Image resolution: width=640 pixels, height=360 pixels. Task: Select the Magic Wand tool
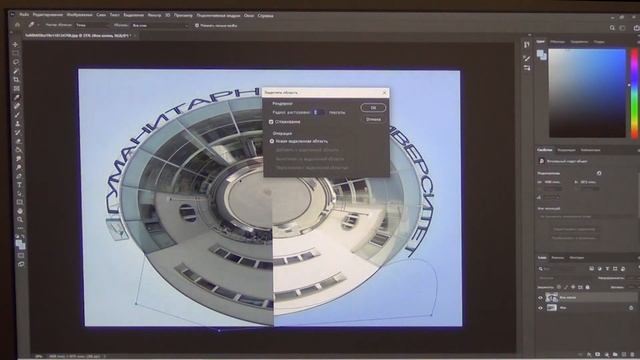(16, 71)
